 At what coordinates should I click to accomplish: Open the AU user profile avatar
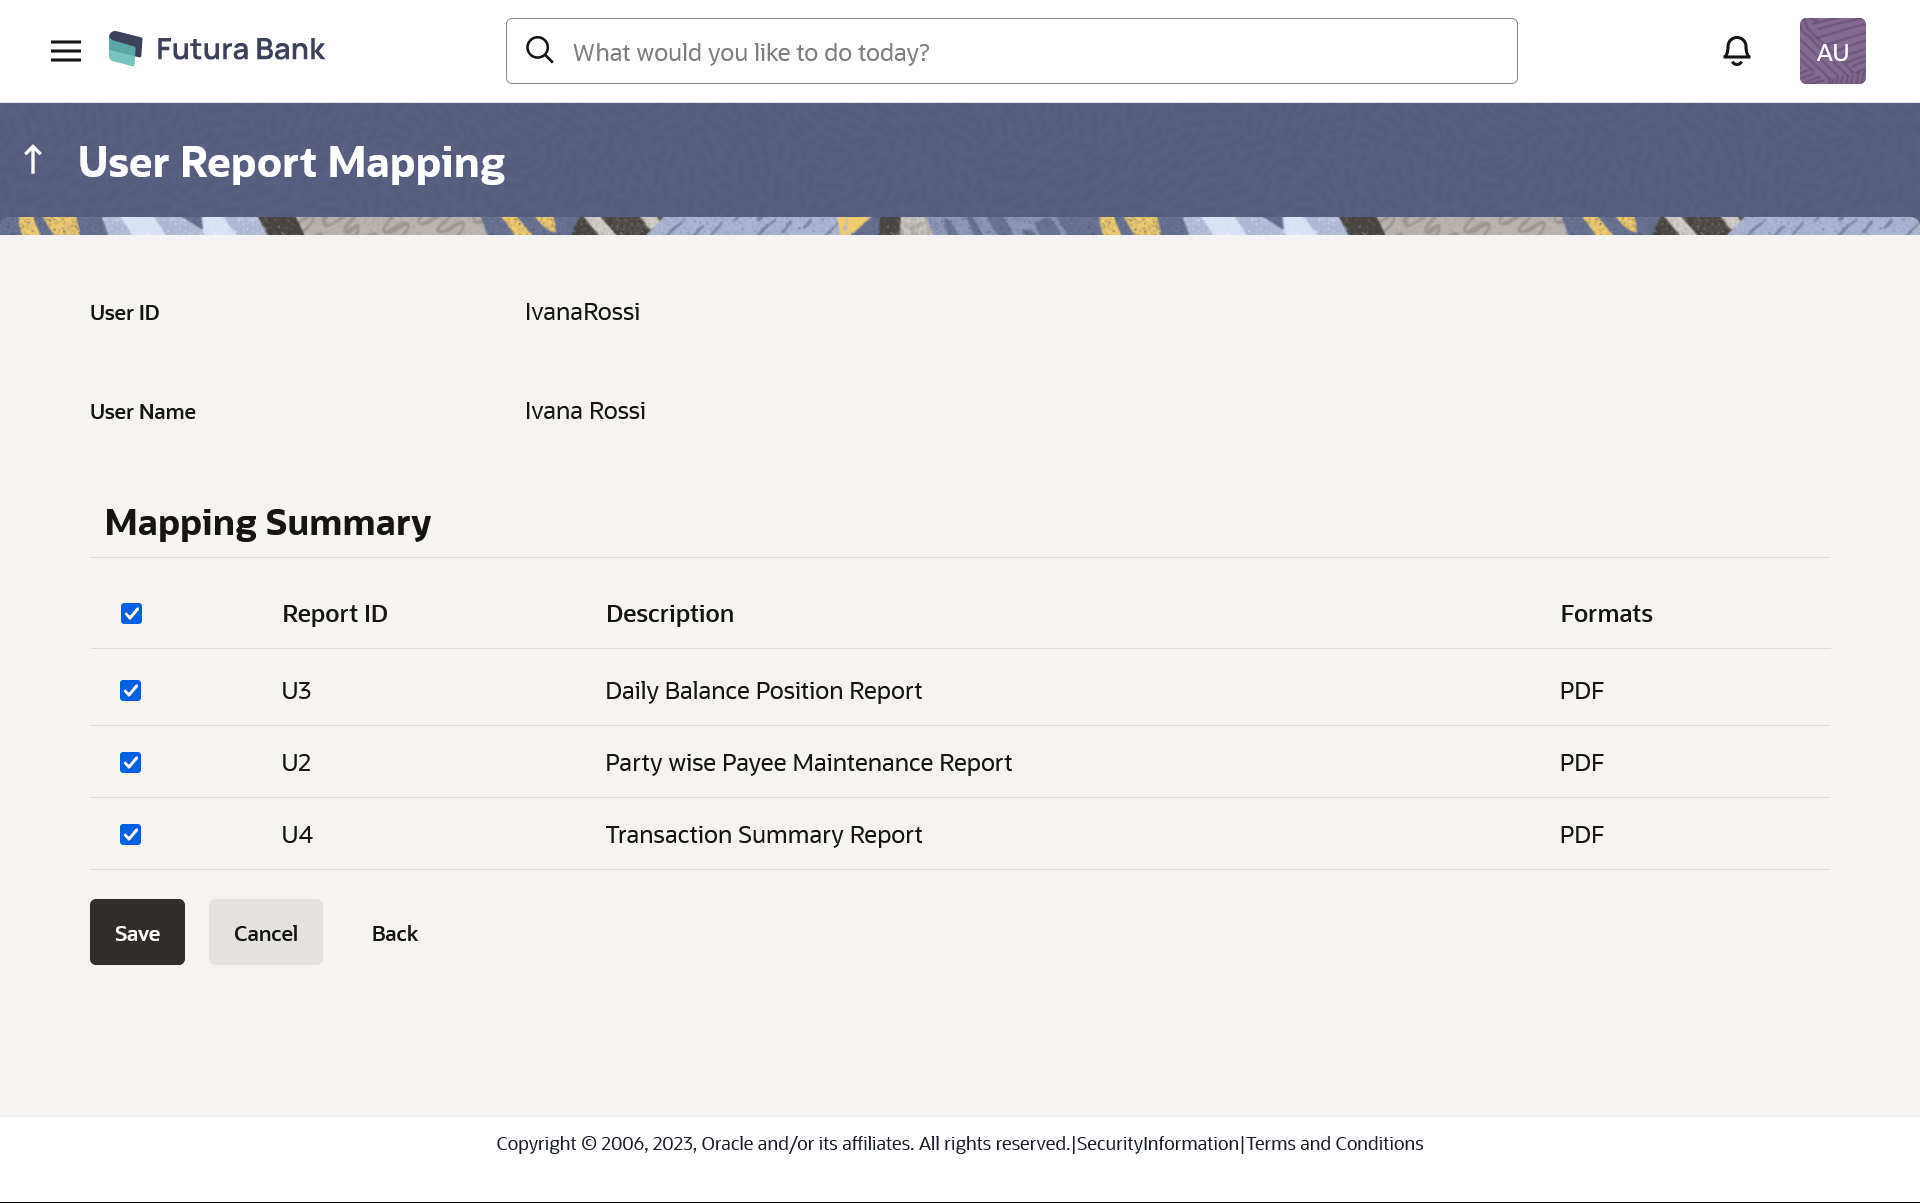coord(1832,51)
